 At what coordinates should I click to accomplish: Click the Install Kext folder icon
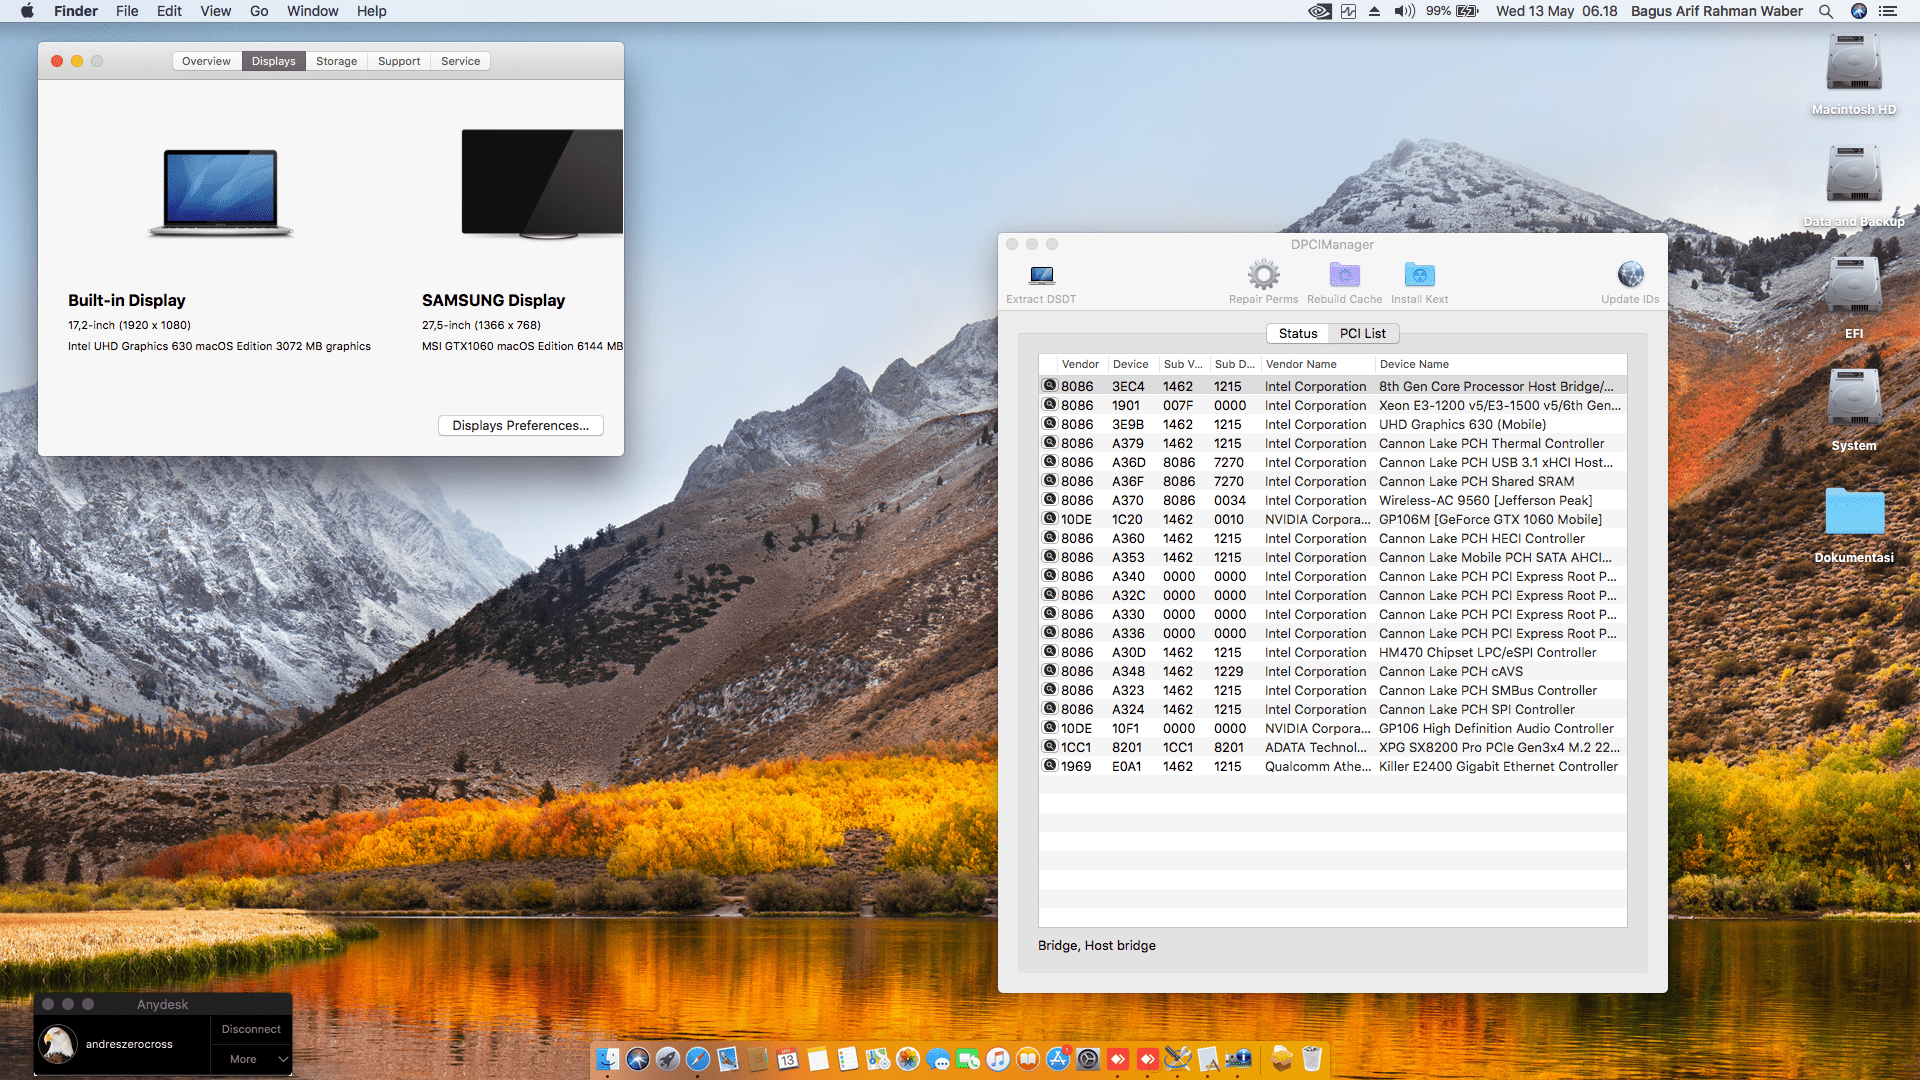[x=1420, y=275]
